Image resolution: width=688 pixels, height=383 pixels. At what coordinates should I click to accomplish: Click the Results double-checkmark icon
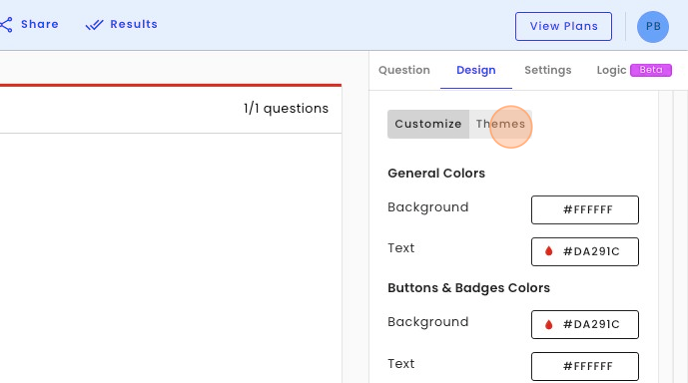(94, 25)
